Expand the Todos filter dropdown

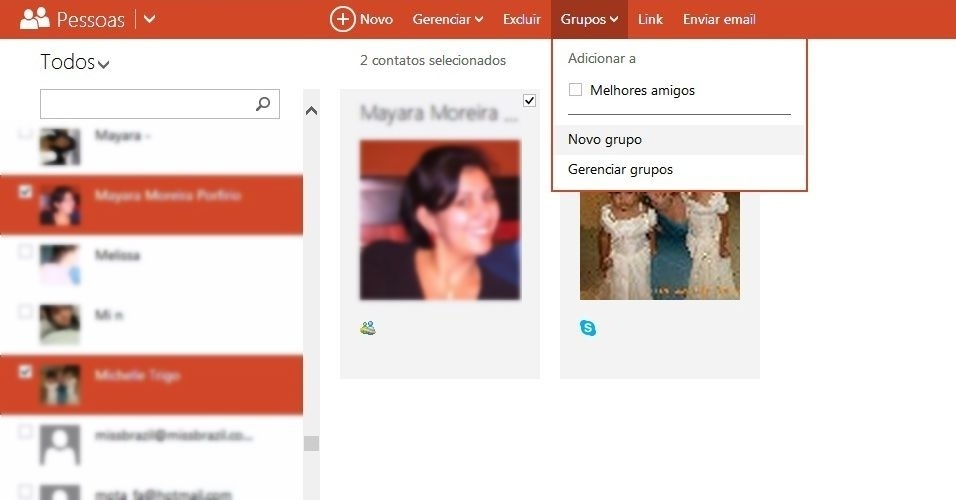(x=74, y=62)
